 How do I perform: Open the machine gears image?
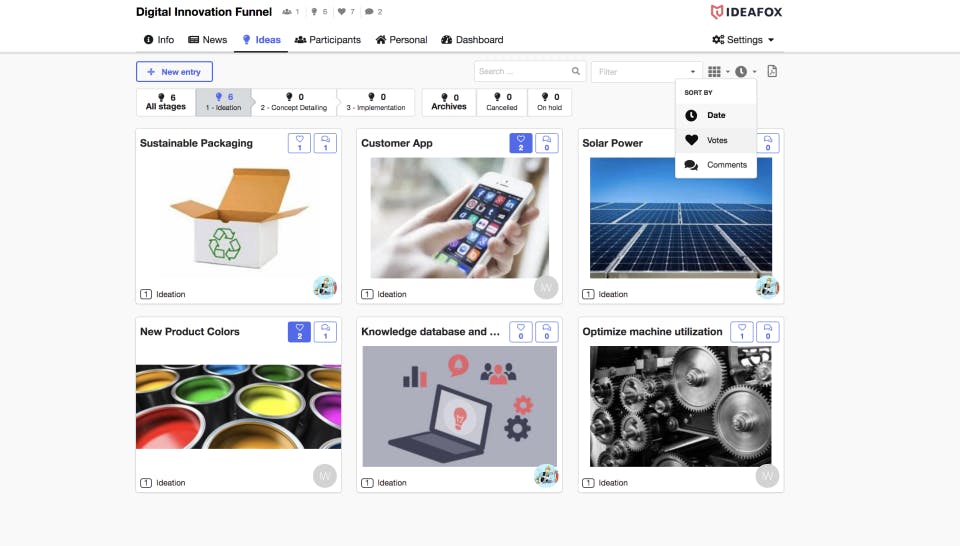point(681,406)
